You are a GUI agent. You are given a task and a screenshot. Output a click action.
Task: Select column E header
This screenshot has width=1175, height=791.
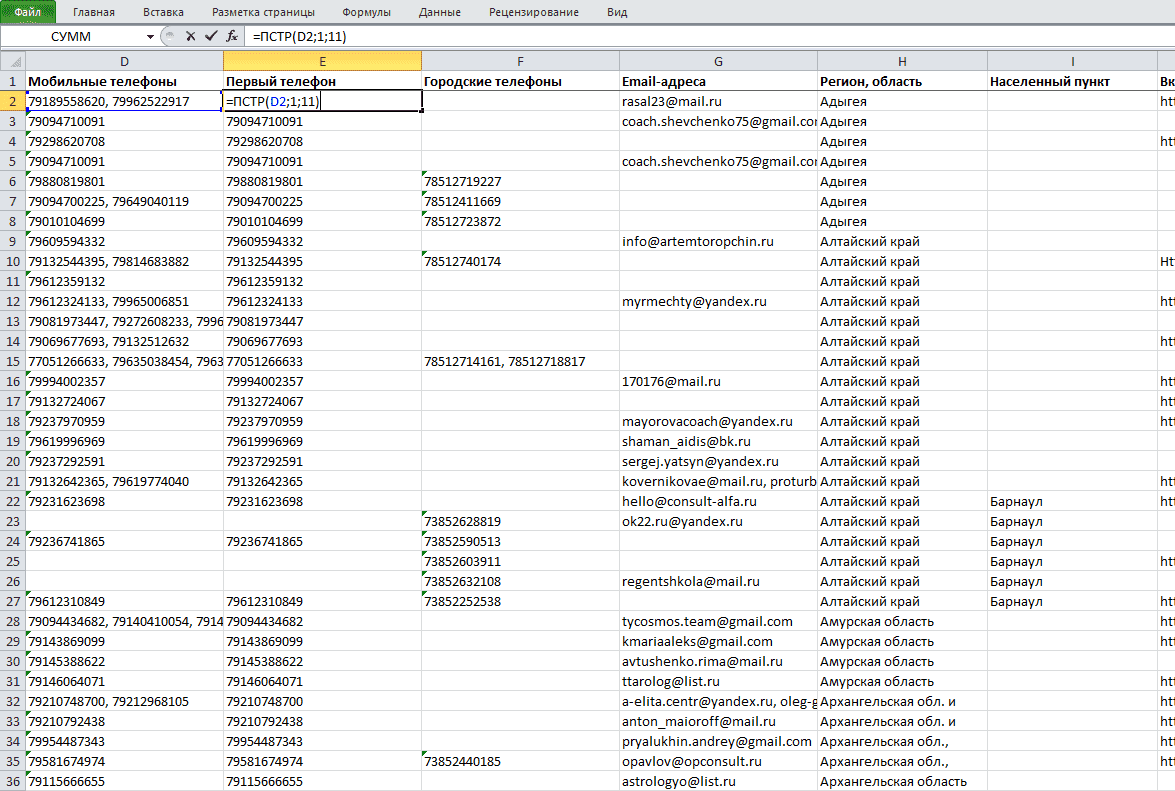tap(322, 61)
